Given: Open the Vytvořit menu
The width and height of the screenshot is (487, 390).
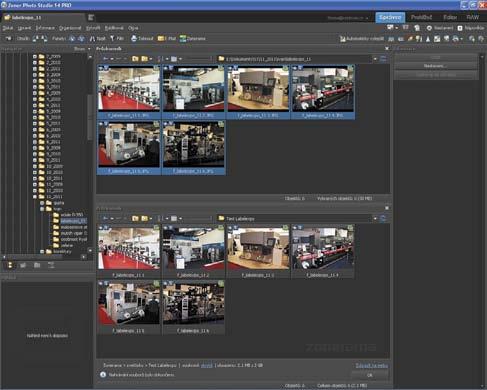Looking at the screenshot, I should coord(93,28).
